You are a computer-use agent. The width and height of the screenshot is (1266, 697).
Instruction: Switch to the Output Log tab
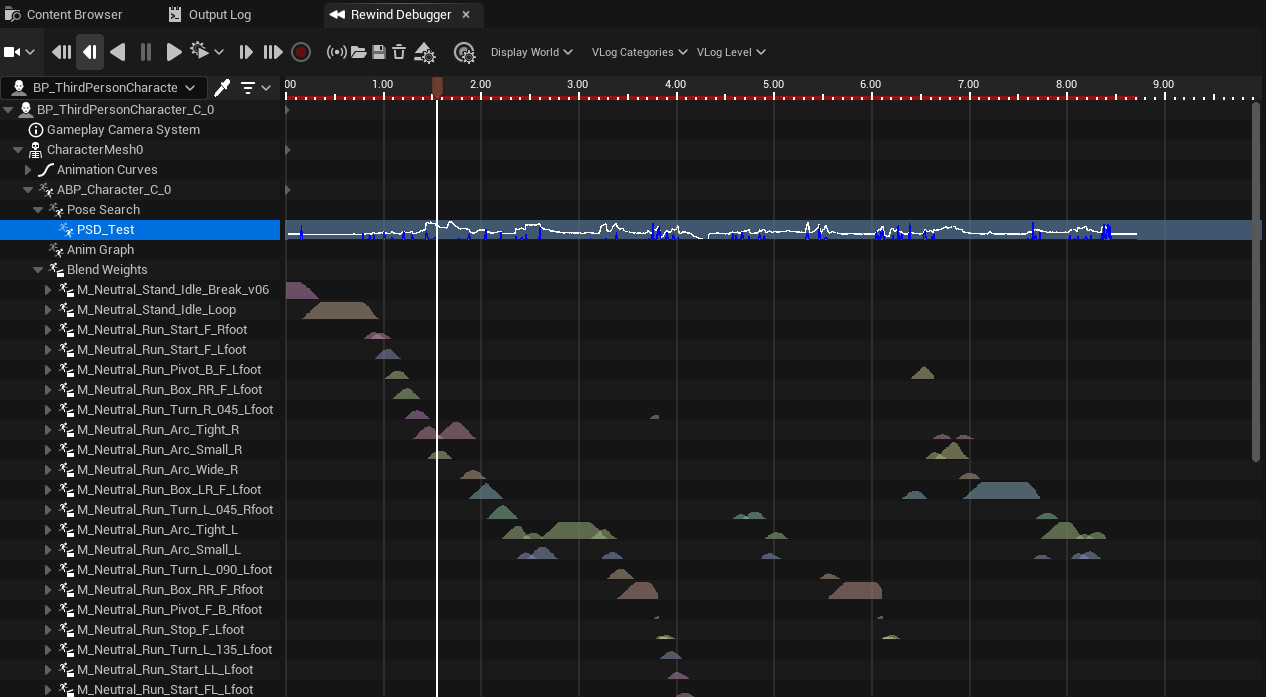pyautogui.click(x=209, y=15)
